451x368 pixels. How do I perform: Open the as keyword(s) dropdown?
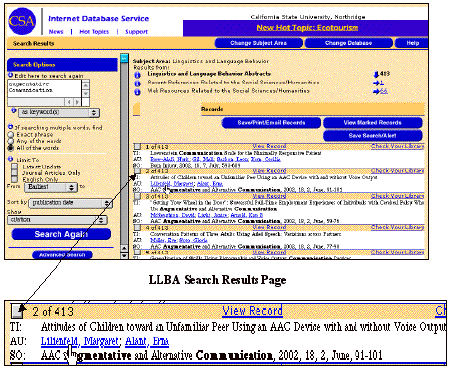pos(59,112)
